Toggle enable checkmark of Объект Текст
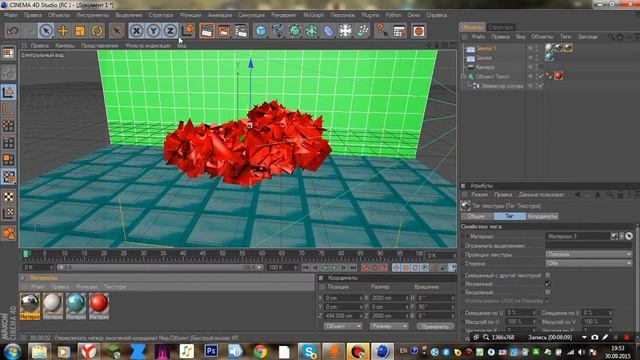 541,76
